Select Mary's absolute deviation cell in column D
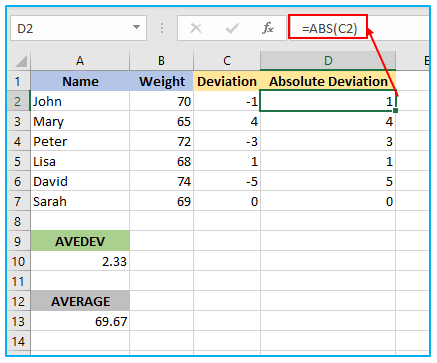437x363 pixels. (x=328, y=121)
